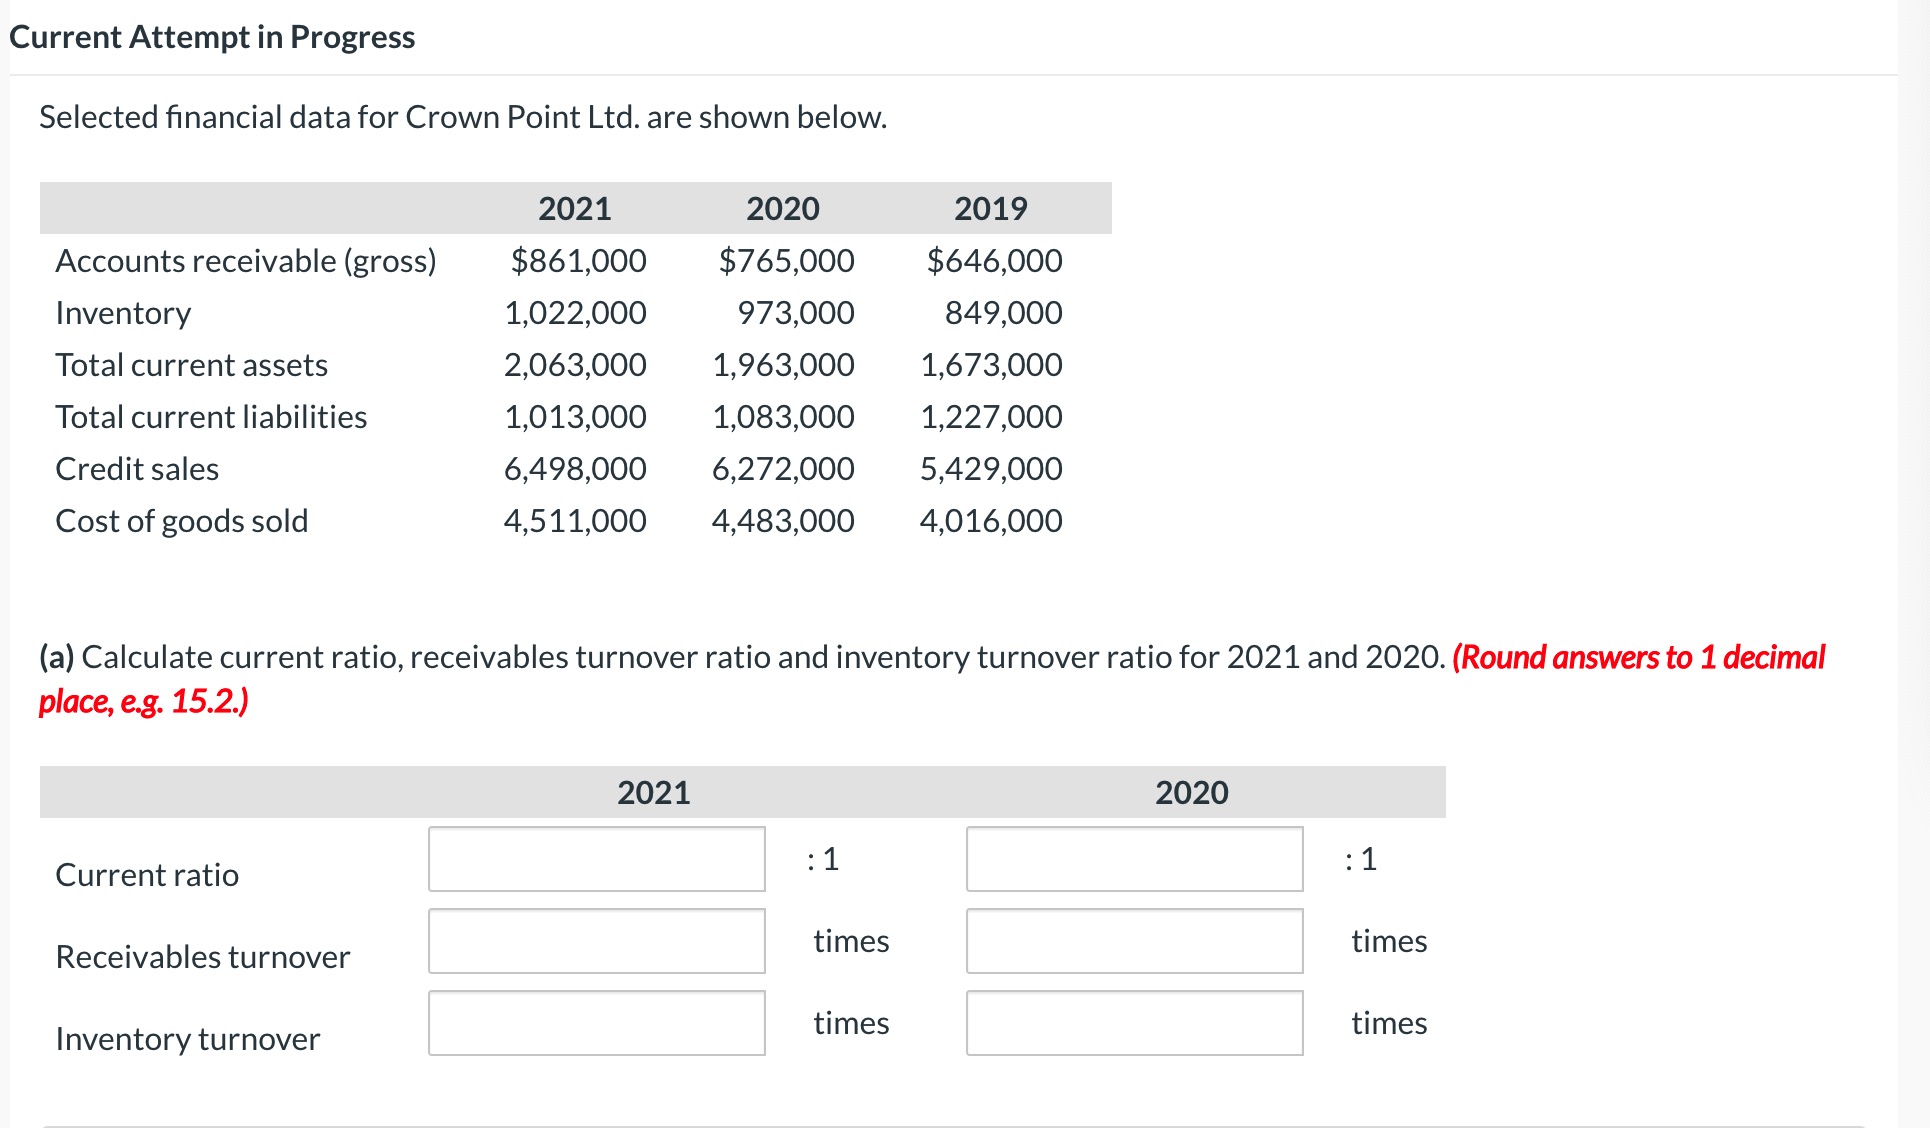Click the 2019 column header in data table
Viewport: 1930px width, 1128px height.
click(990, 208)
